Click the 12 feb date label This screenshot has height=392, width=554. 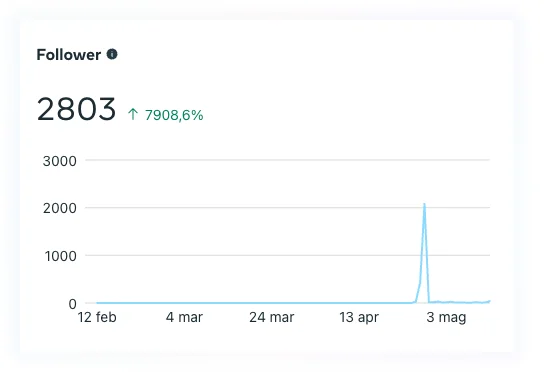click(x=97, y=317)
